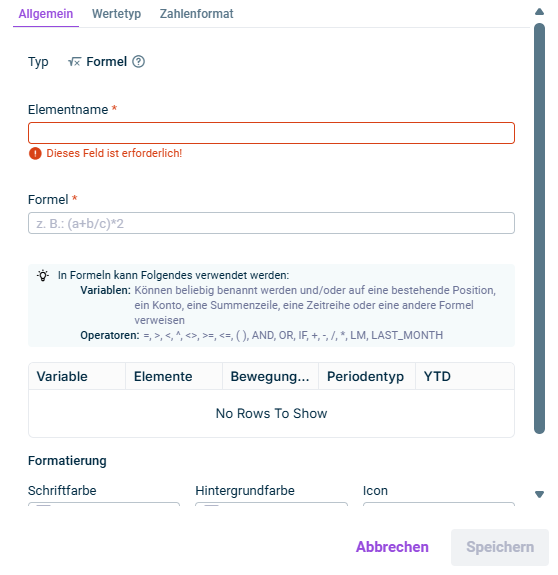558x575 pixels.
Task: Open the Schriftfarbe color picker
Action: (104, 504)
